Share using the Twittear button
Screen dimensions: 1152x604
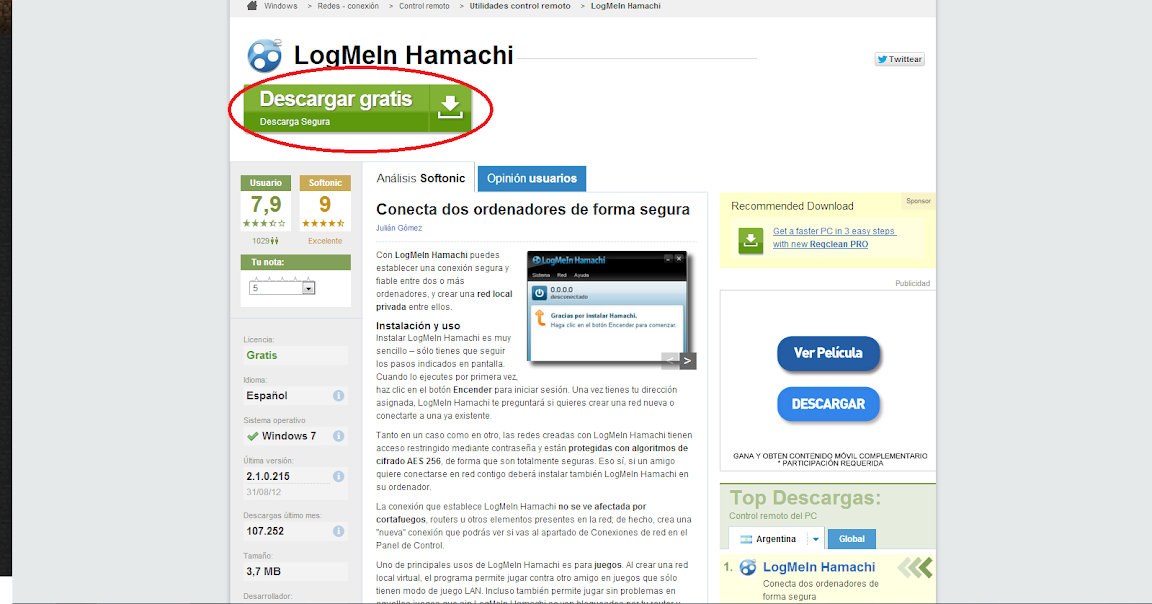899,60
